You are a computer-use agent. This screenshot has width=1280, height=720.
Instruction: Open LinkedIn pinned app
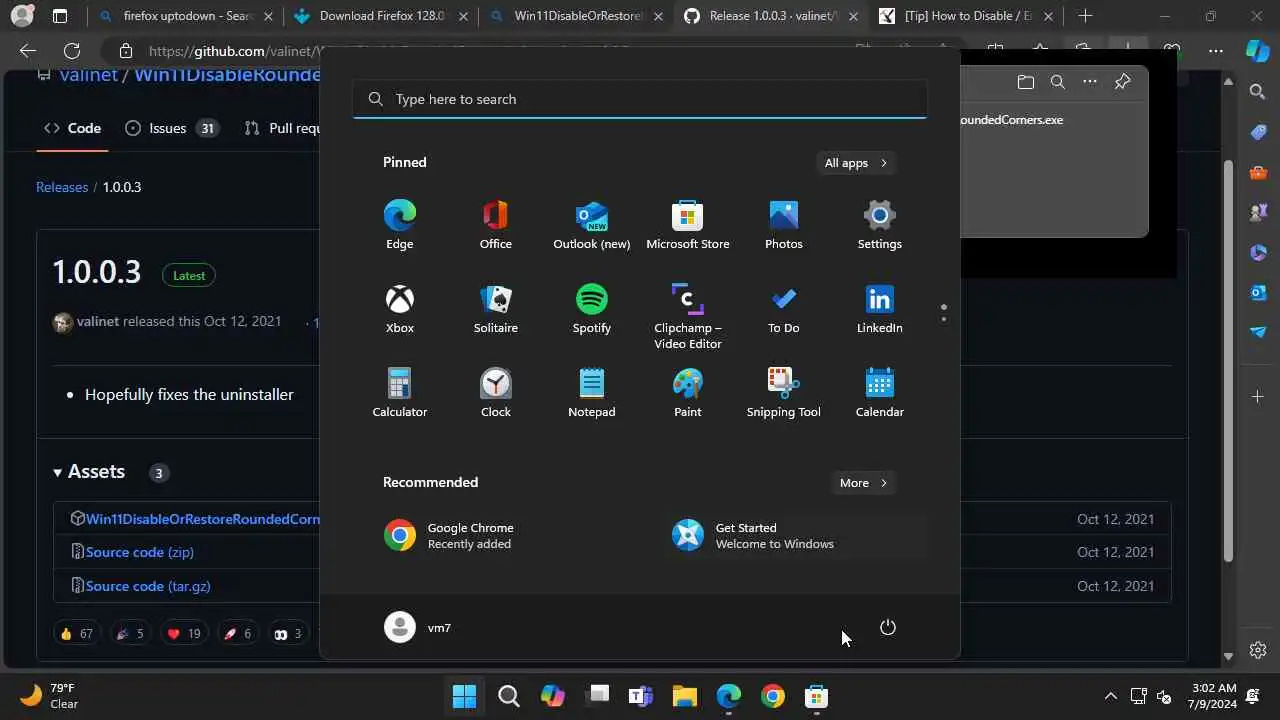(x=879, y=309)
